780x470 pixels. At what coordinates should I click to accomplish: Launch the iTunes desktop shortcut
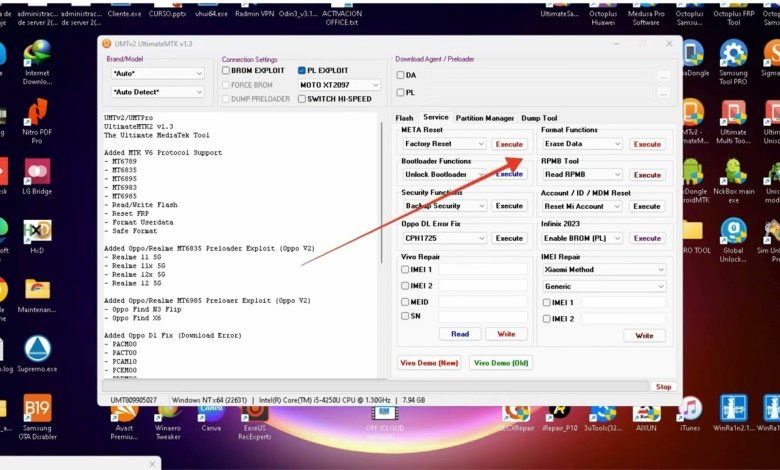click(x=690, y=410)
